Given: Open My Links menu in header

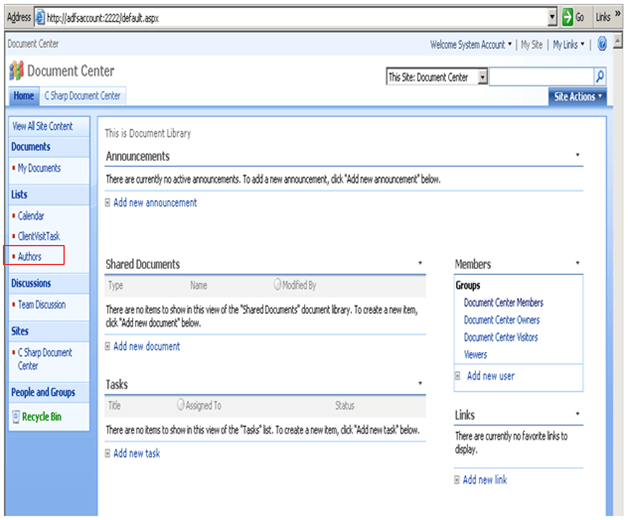Looking at the screenshot, I should [x=569, y=45].
